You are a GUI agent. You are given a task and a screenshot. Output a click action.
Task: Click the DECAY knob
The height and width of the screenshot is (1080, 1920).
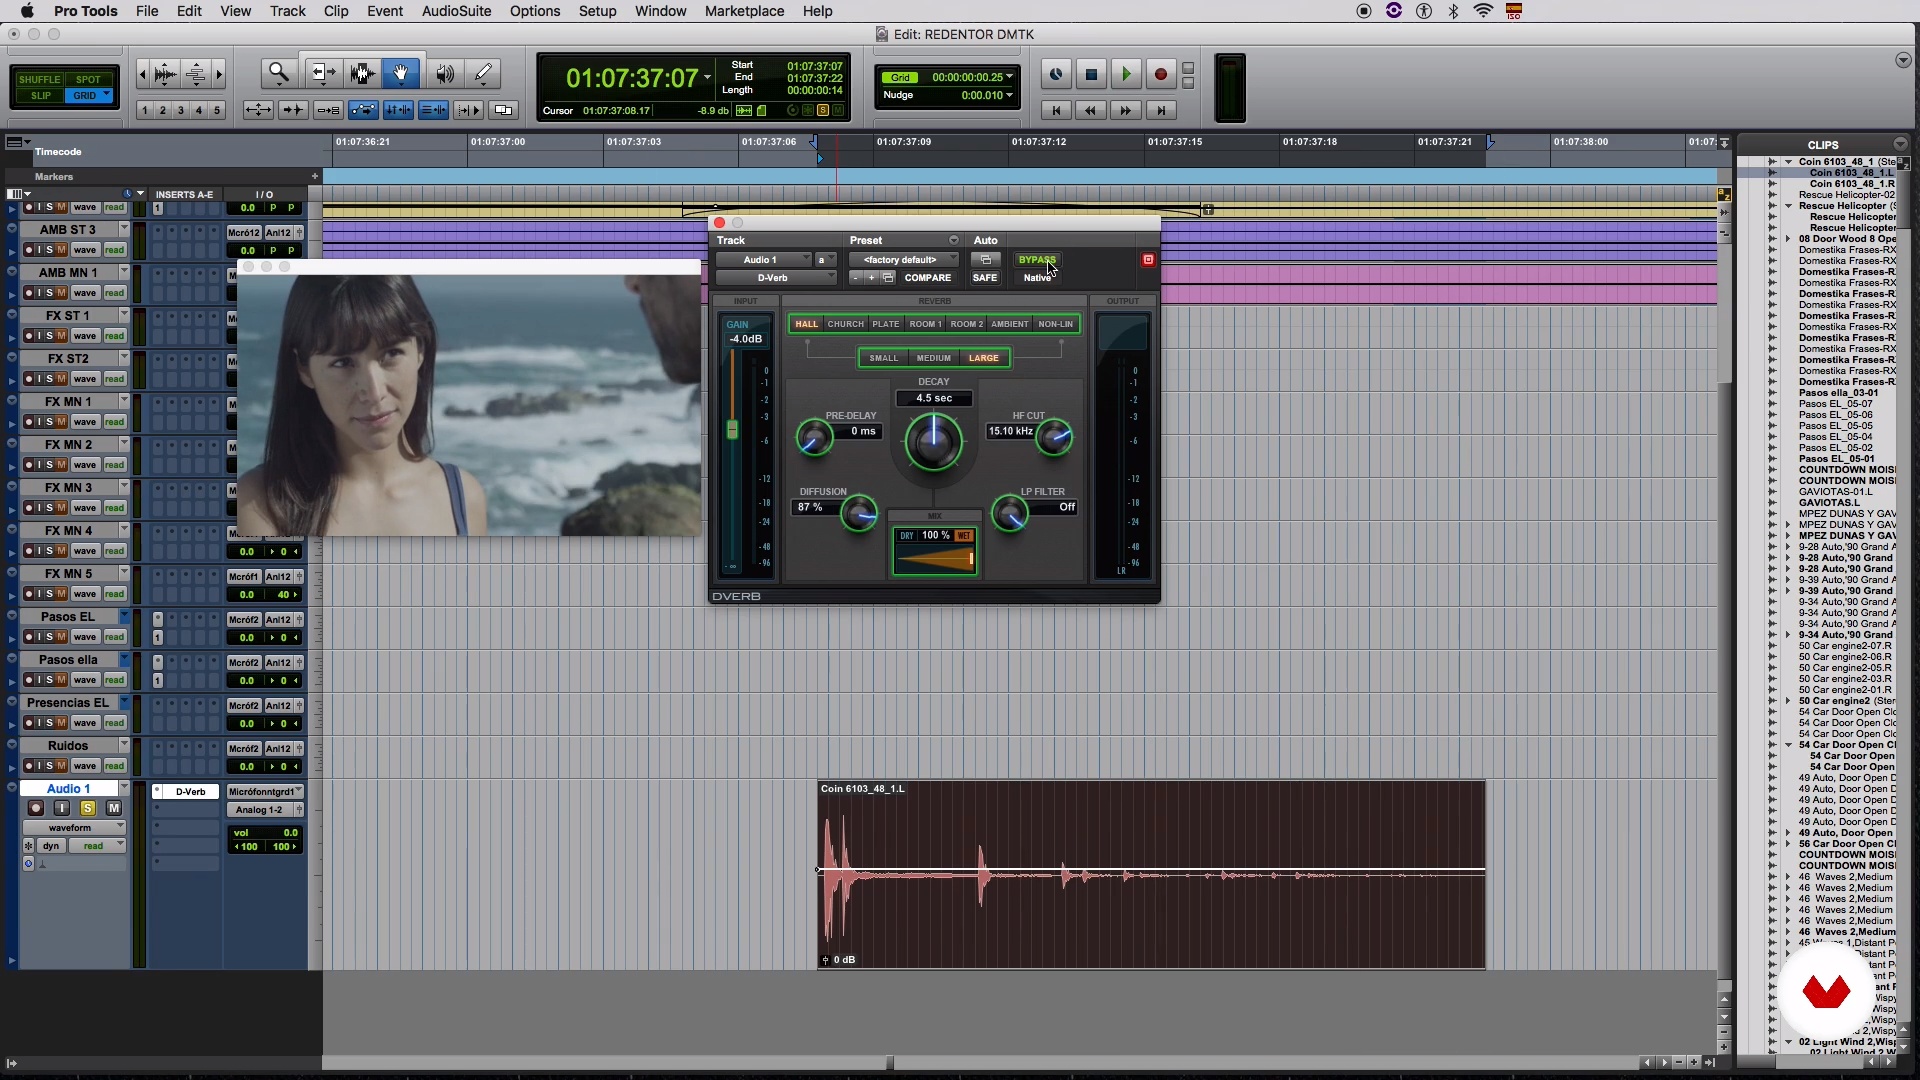[x=934, y=442]
